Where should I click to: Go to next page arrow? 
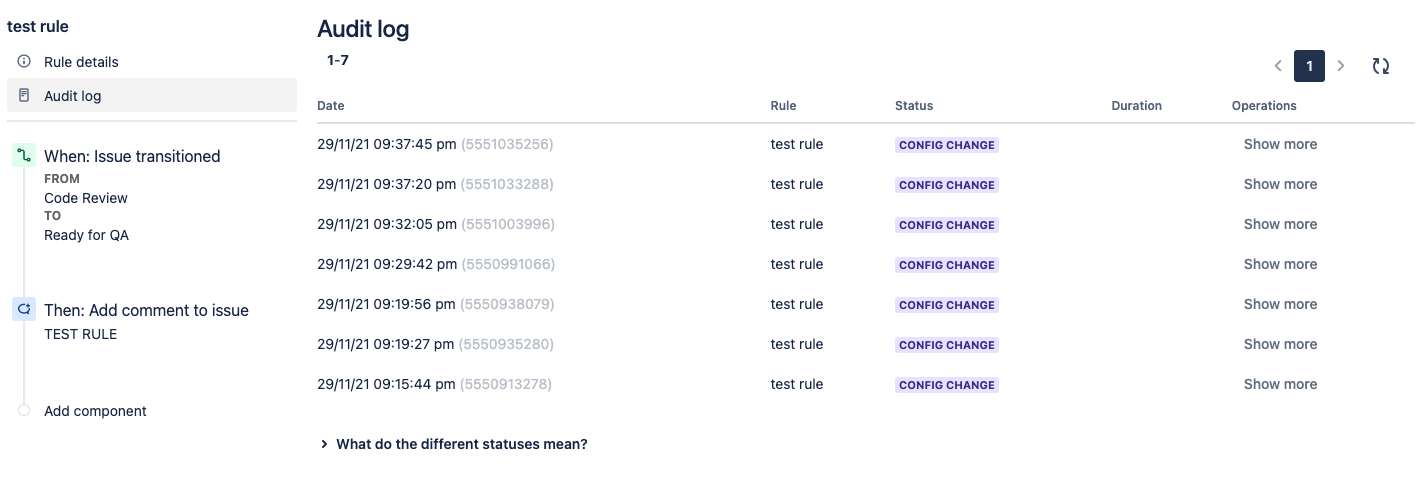1341,66
